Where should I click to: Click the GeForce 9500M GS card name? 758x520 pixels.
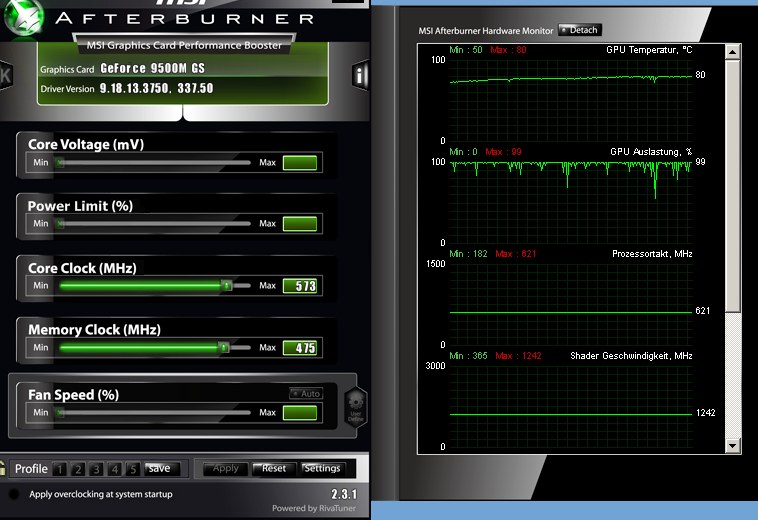pyautogui.click(x=153, y=69)
